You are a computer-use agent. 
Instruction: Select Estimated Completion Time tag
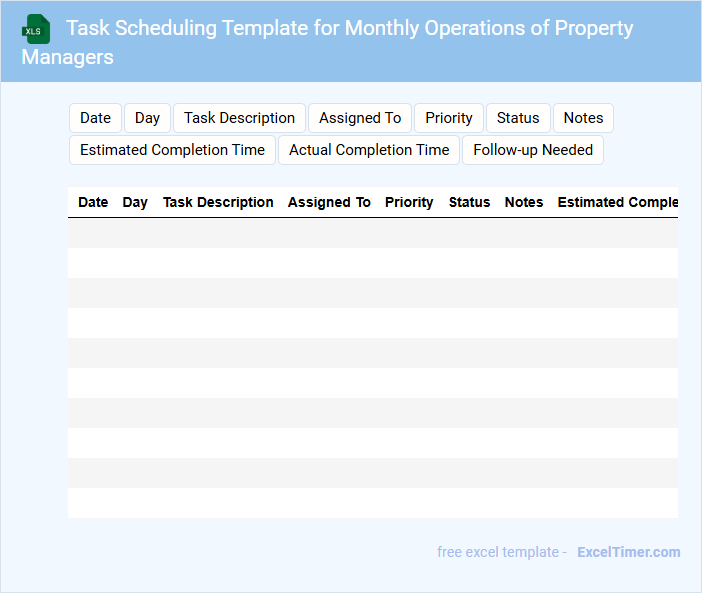(x=172, y=150)
